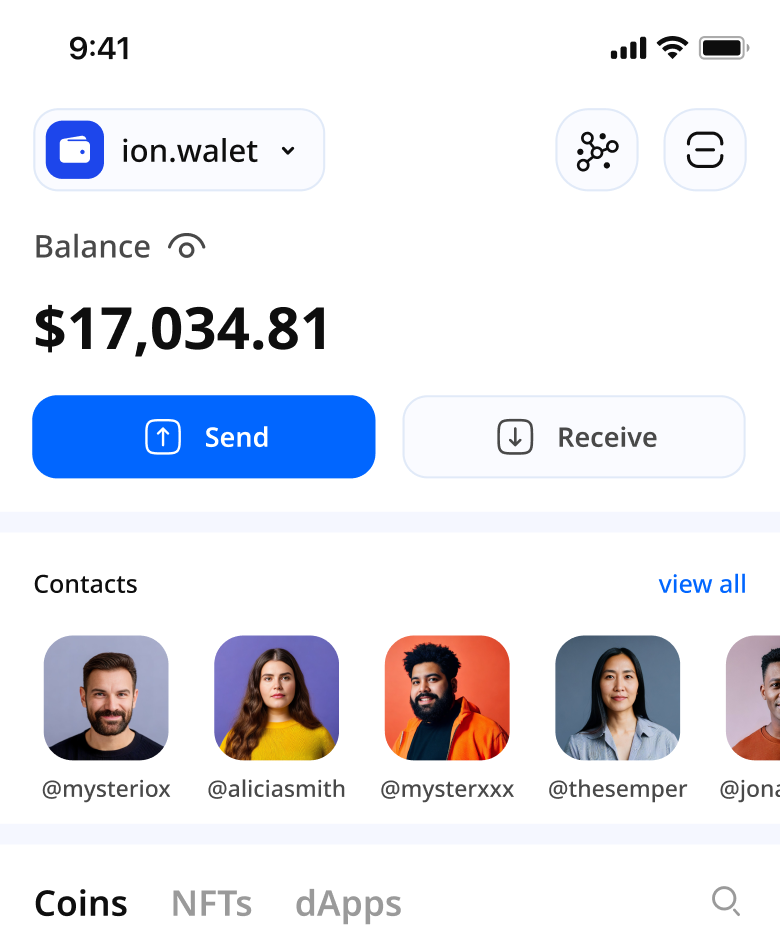Screen dimensions: 780x930
Task: Select contact @aliciasmith avatar
Action: [276, 698]
